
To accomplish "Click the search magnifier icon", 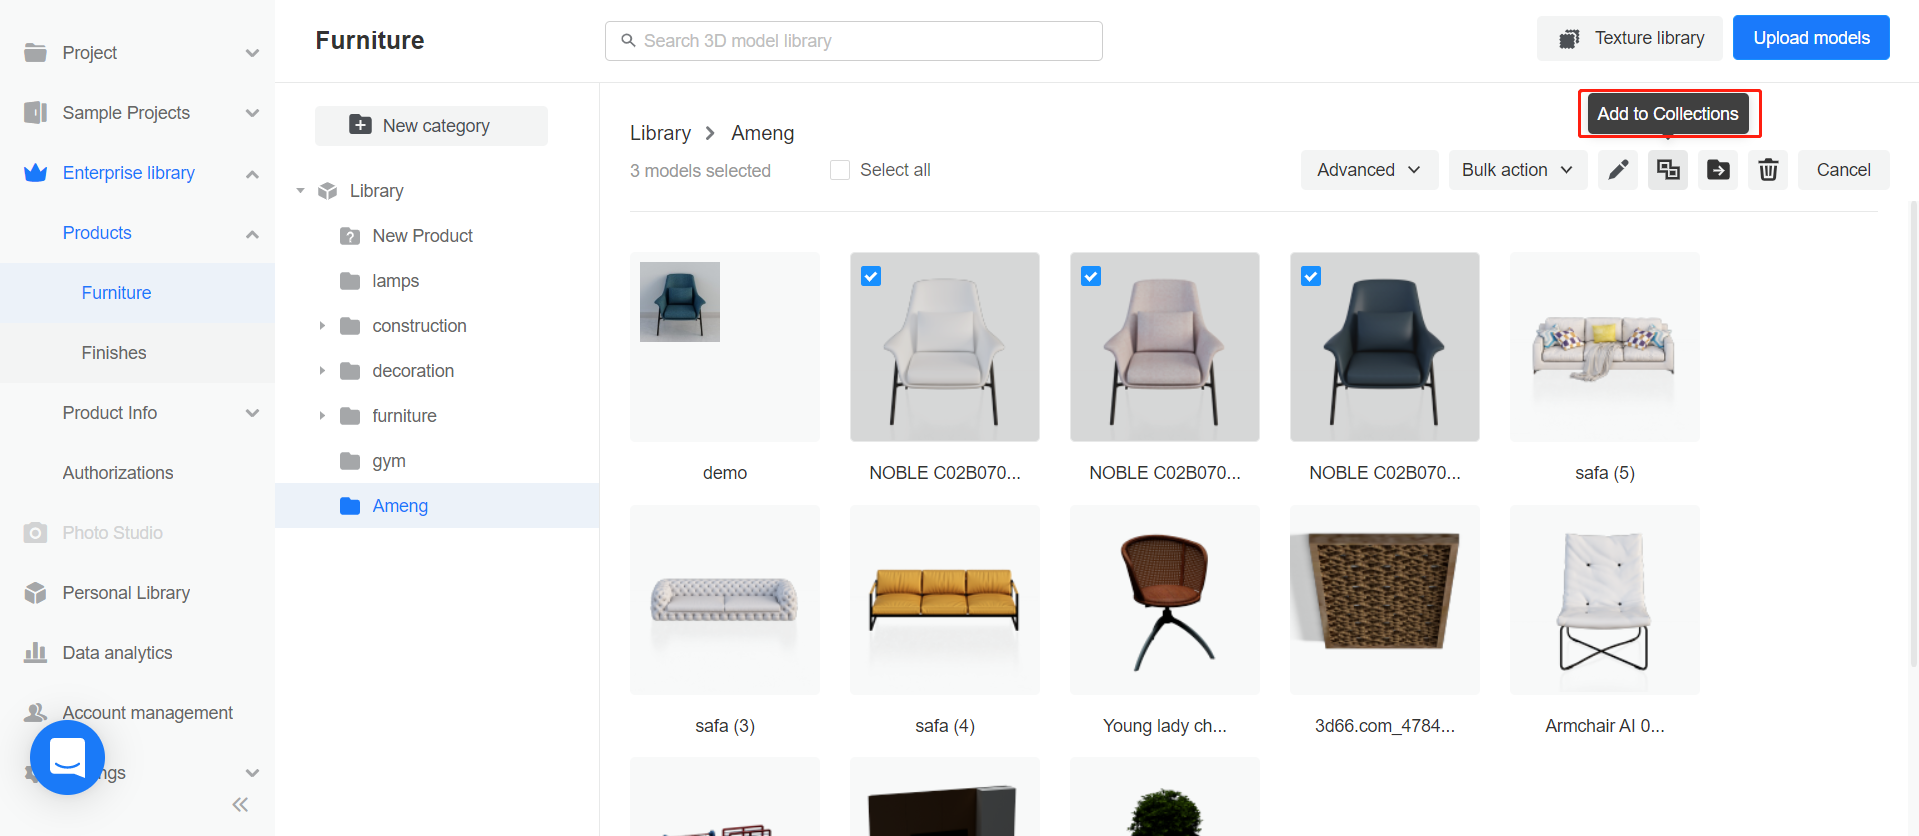I will (628, 41).
